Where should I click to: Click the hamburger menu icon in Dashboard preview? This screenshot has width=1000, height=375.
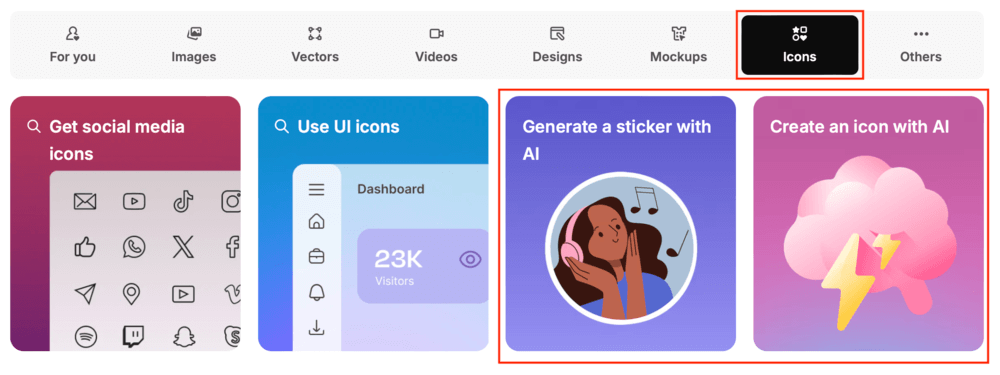(x=316, y=189)
